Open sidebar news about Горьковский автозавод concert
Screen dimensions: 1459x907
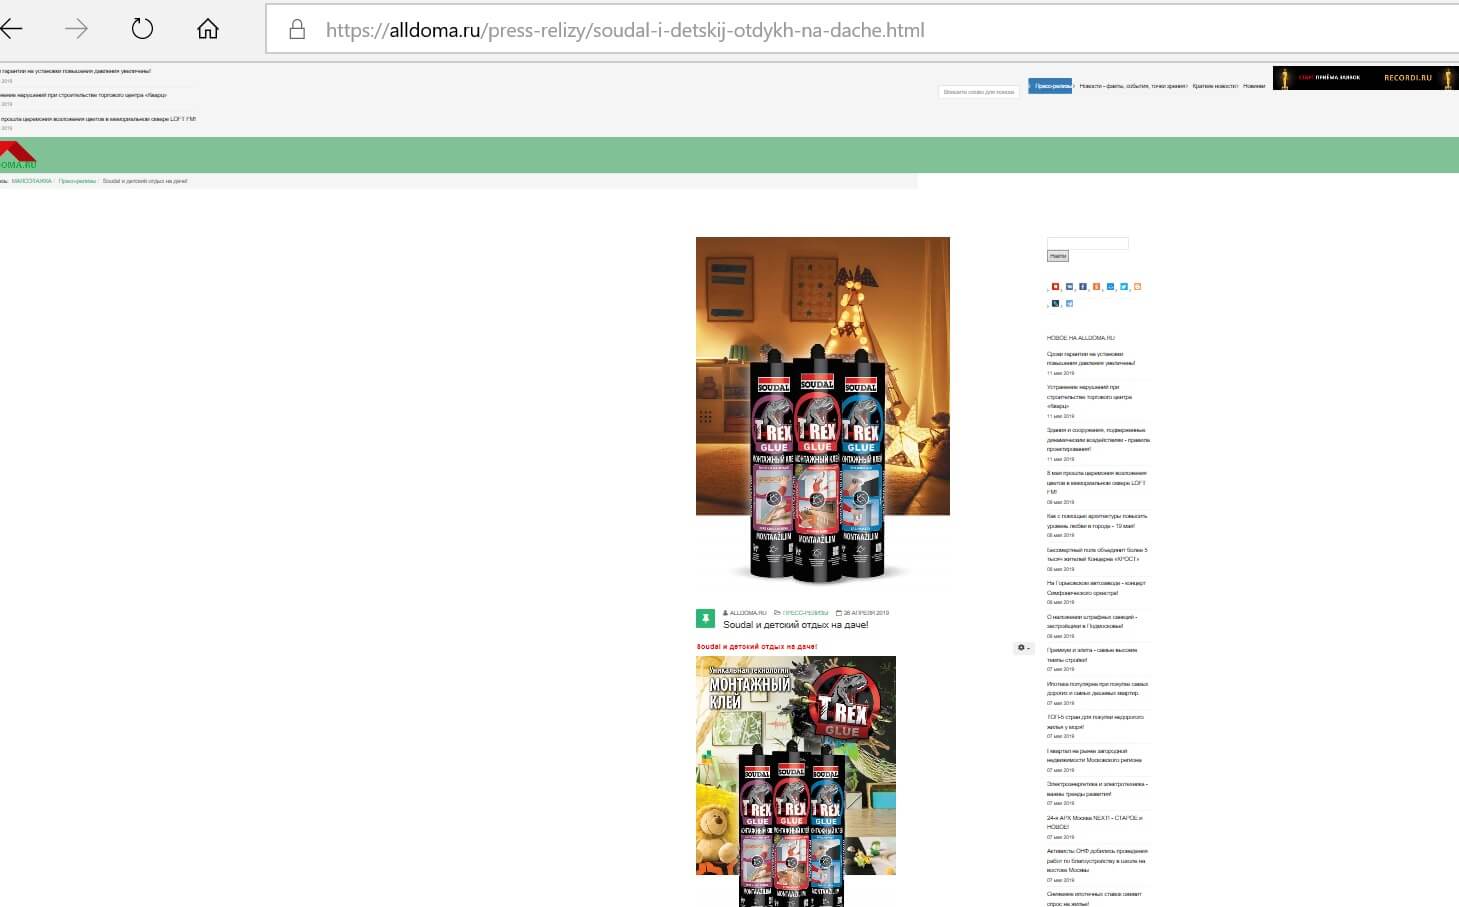coord(1096,588)
